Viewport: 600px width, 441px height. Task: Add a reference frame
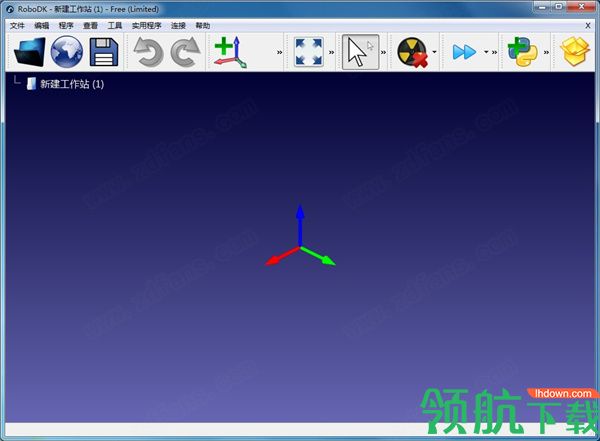point(230,52)
